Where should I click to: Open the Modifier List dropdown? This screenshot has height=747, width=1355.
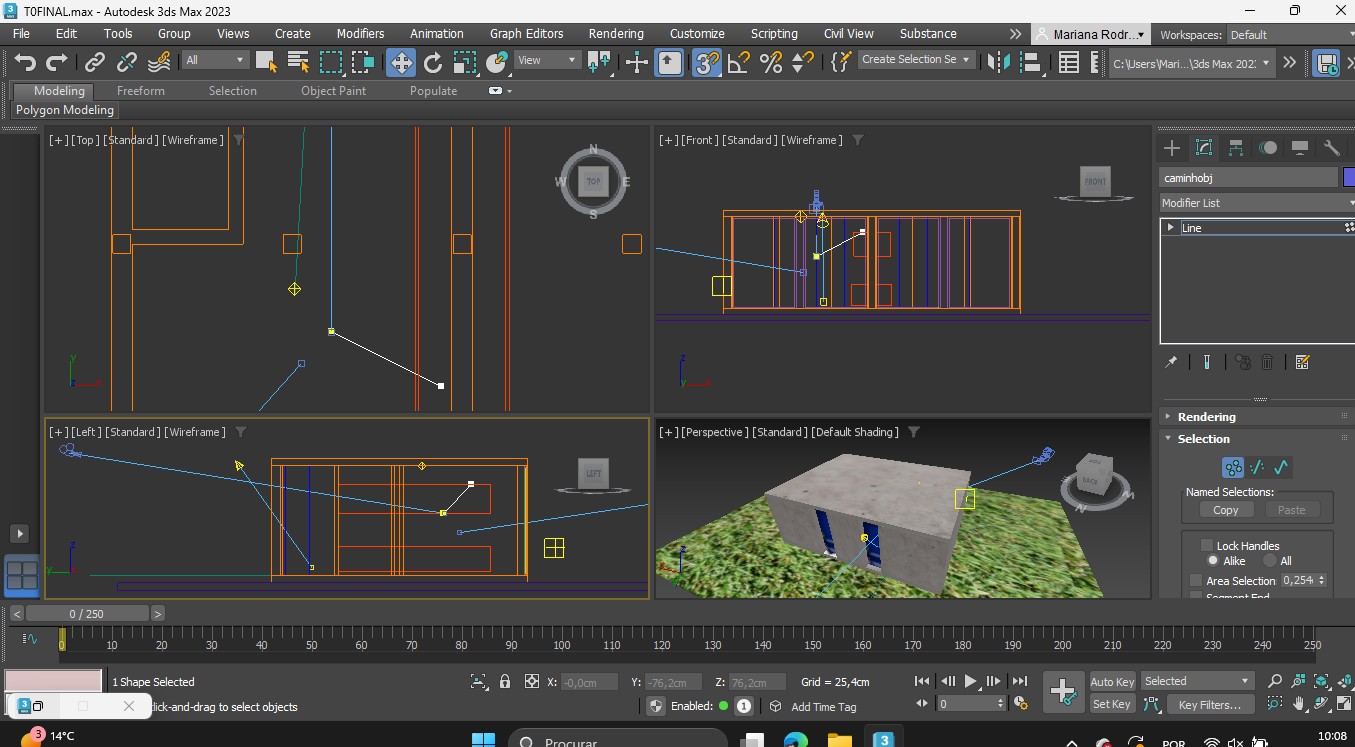1256,203
